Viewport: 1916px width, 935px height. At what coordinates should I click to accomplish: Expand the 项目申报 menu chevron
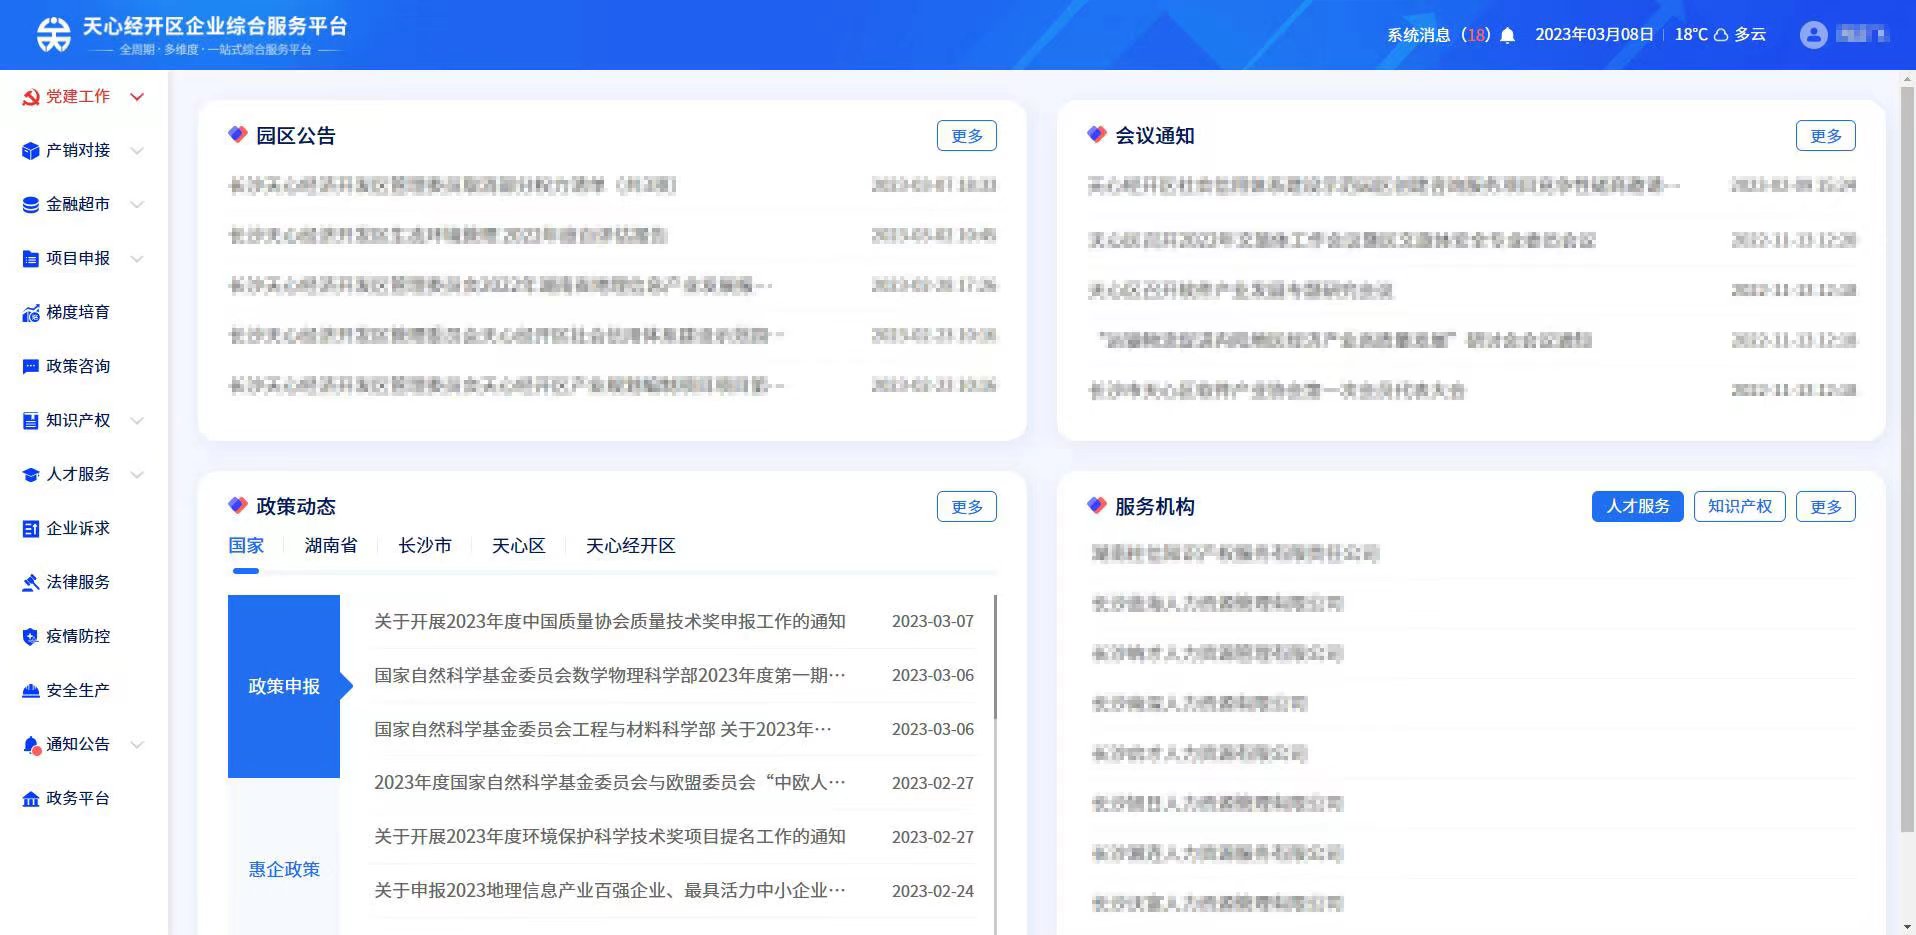[x=136, y=258]
